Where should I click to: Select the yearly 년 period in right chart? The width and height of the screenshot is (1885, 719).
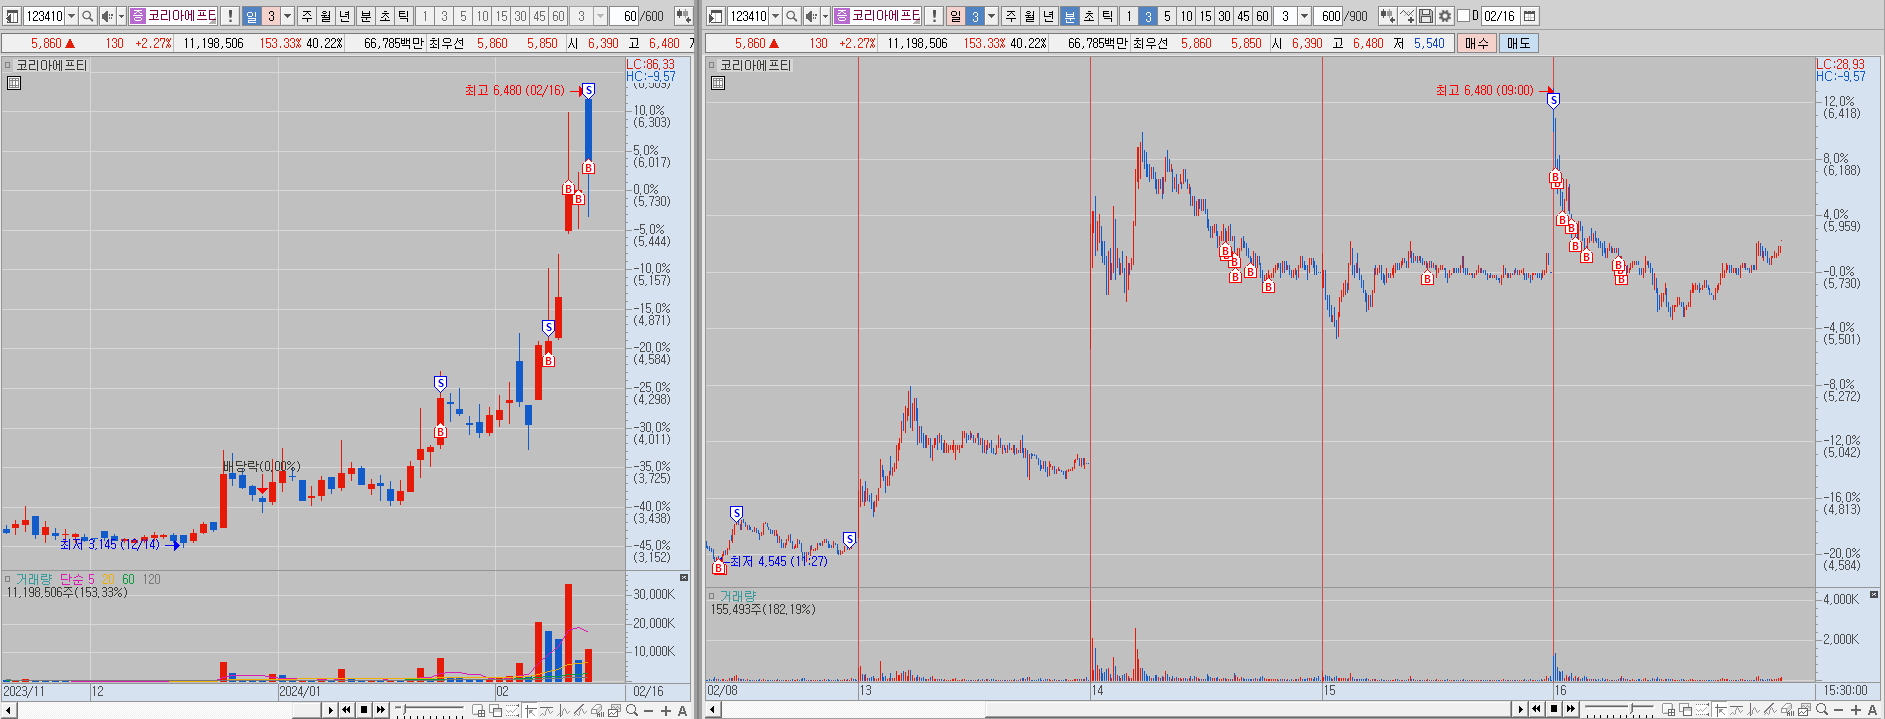point(1049,16)
